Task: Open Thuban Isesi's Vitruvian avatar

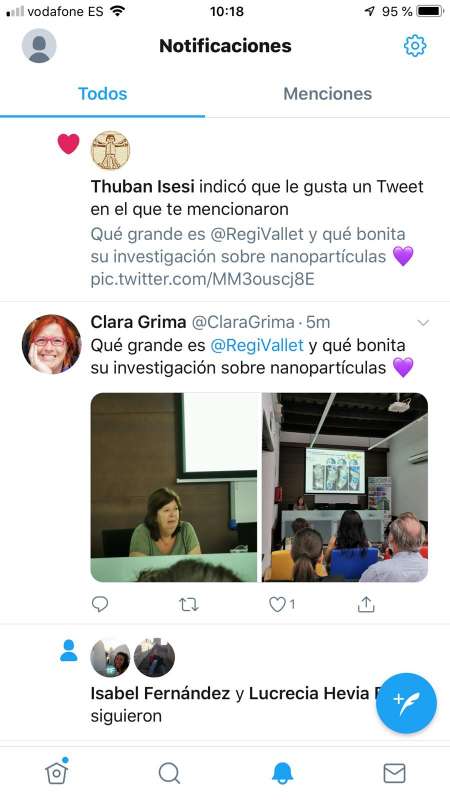Action: (x=110, y=151)
